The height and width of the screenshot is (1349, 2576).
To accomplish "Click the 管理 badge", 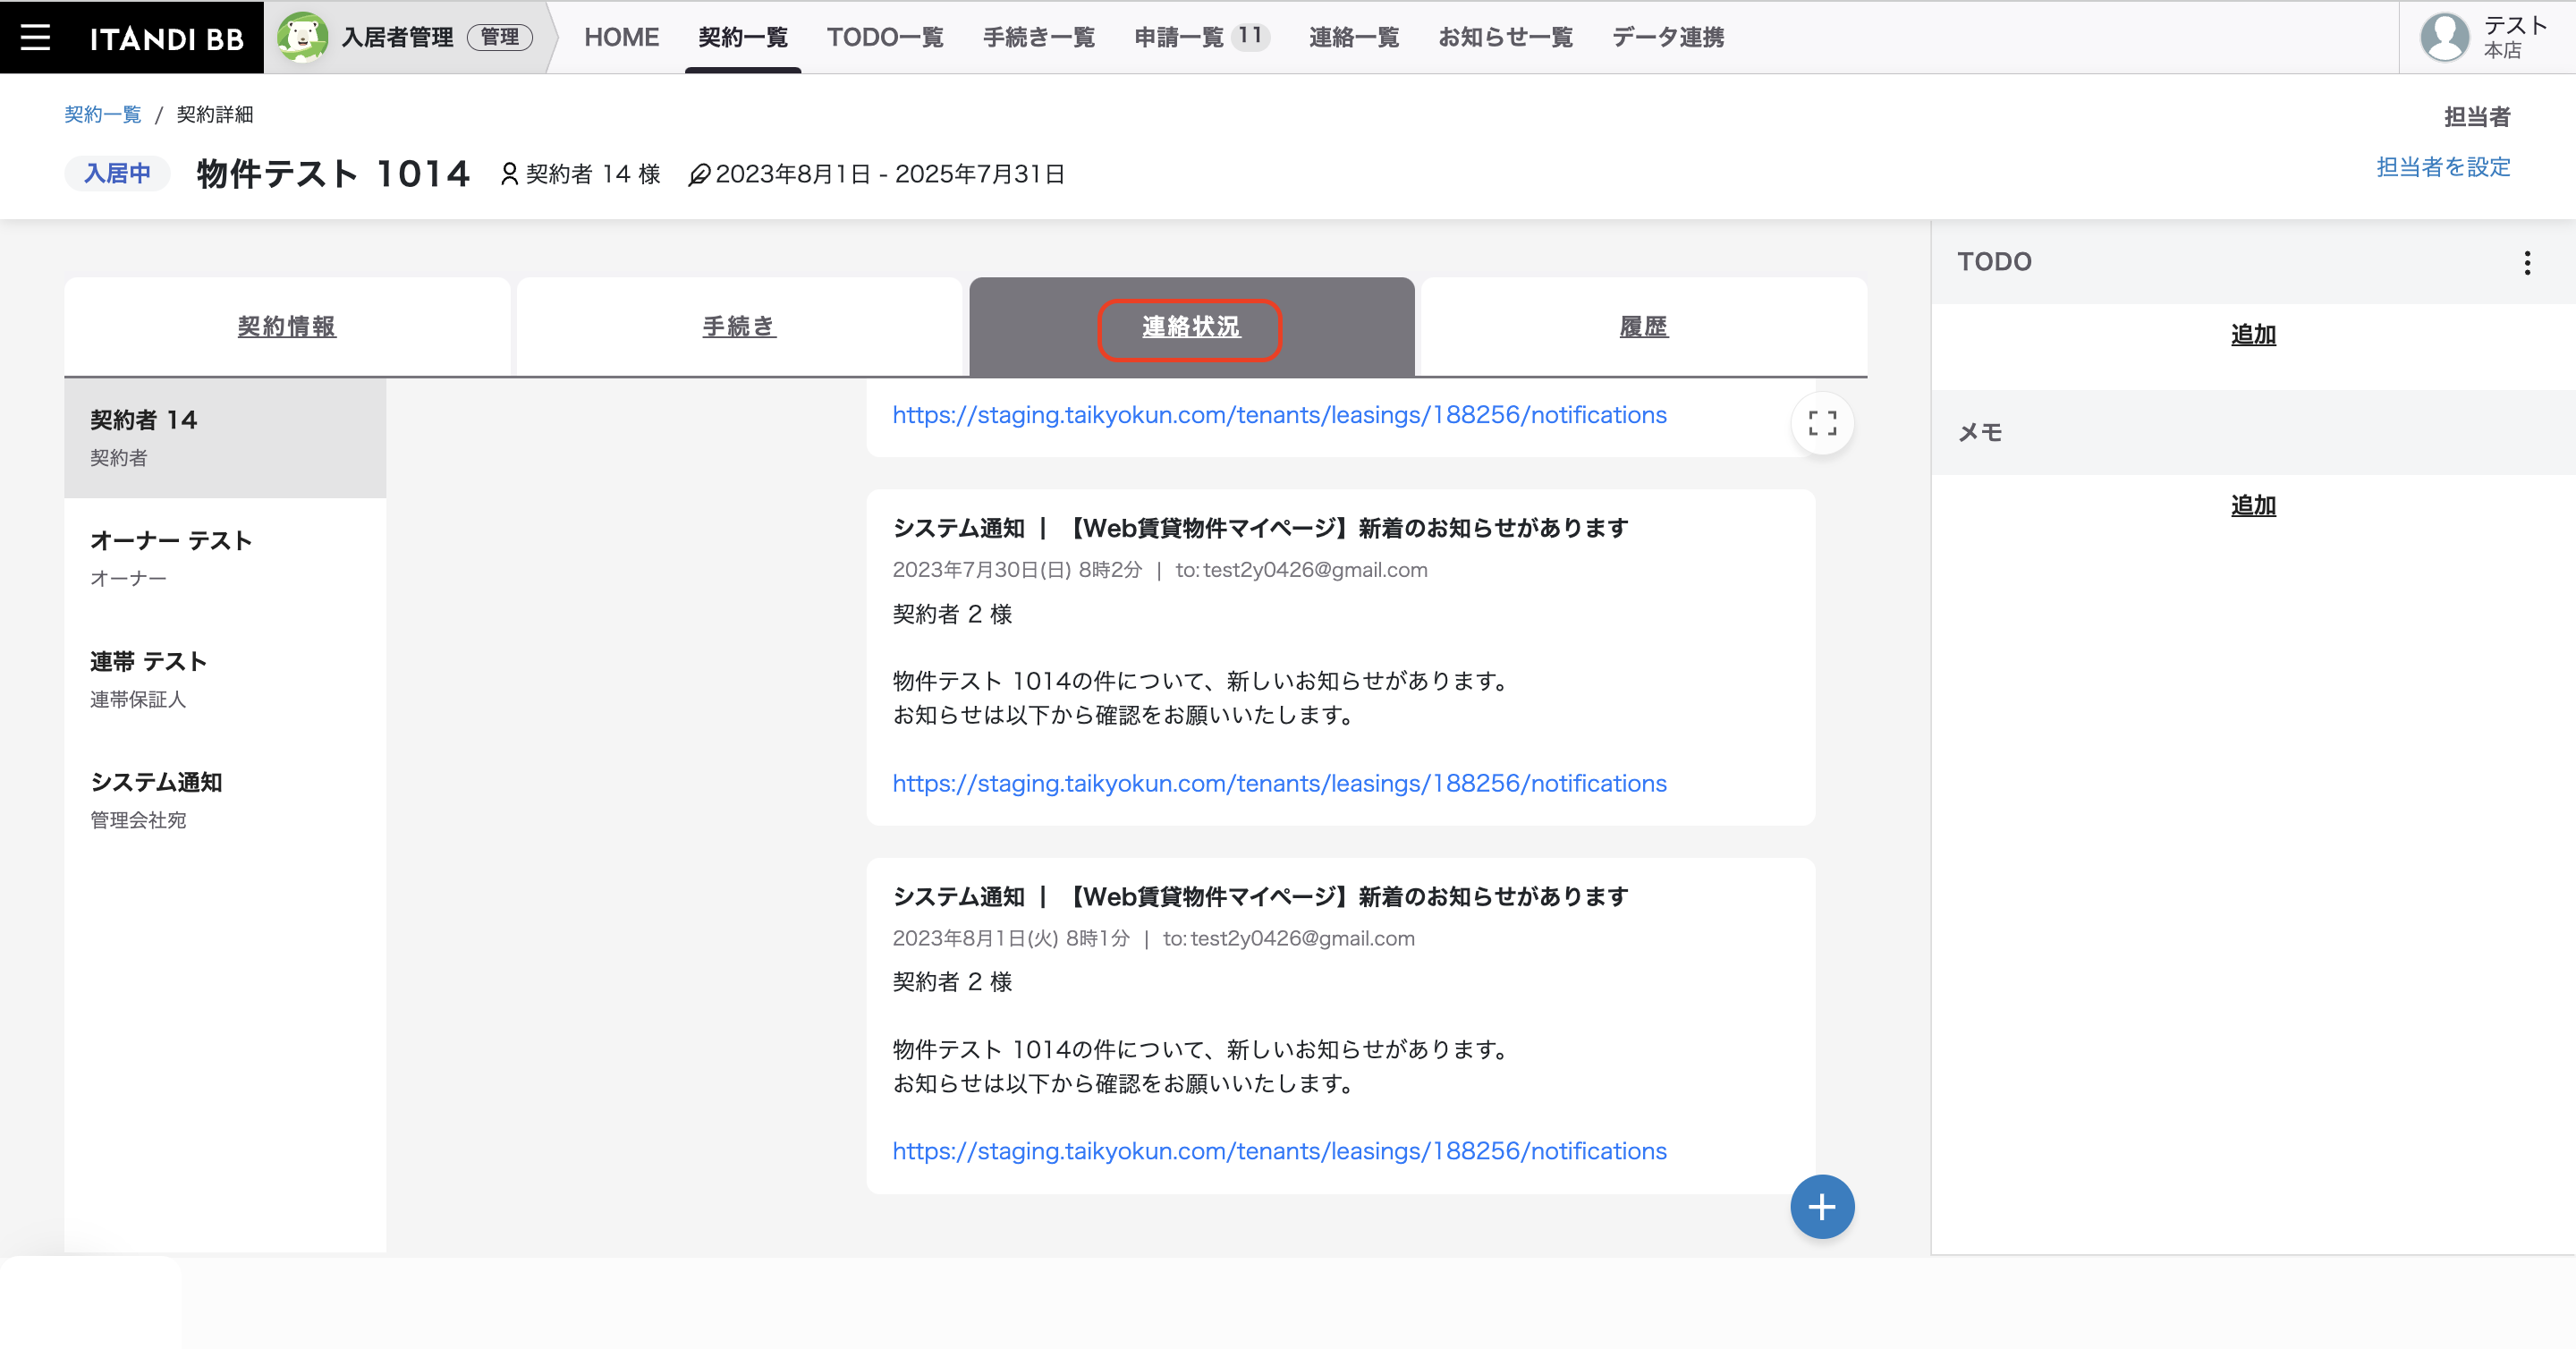I will (x=499, y=37).
